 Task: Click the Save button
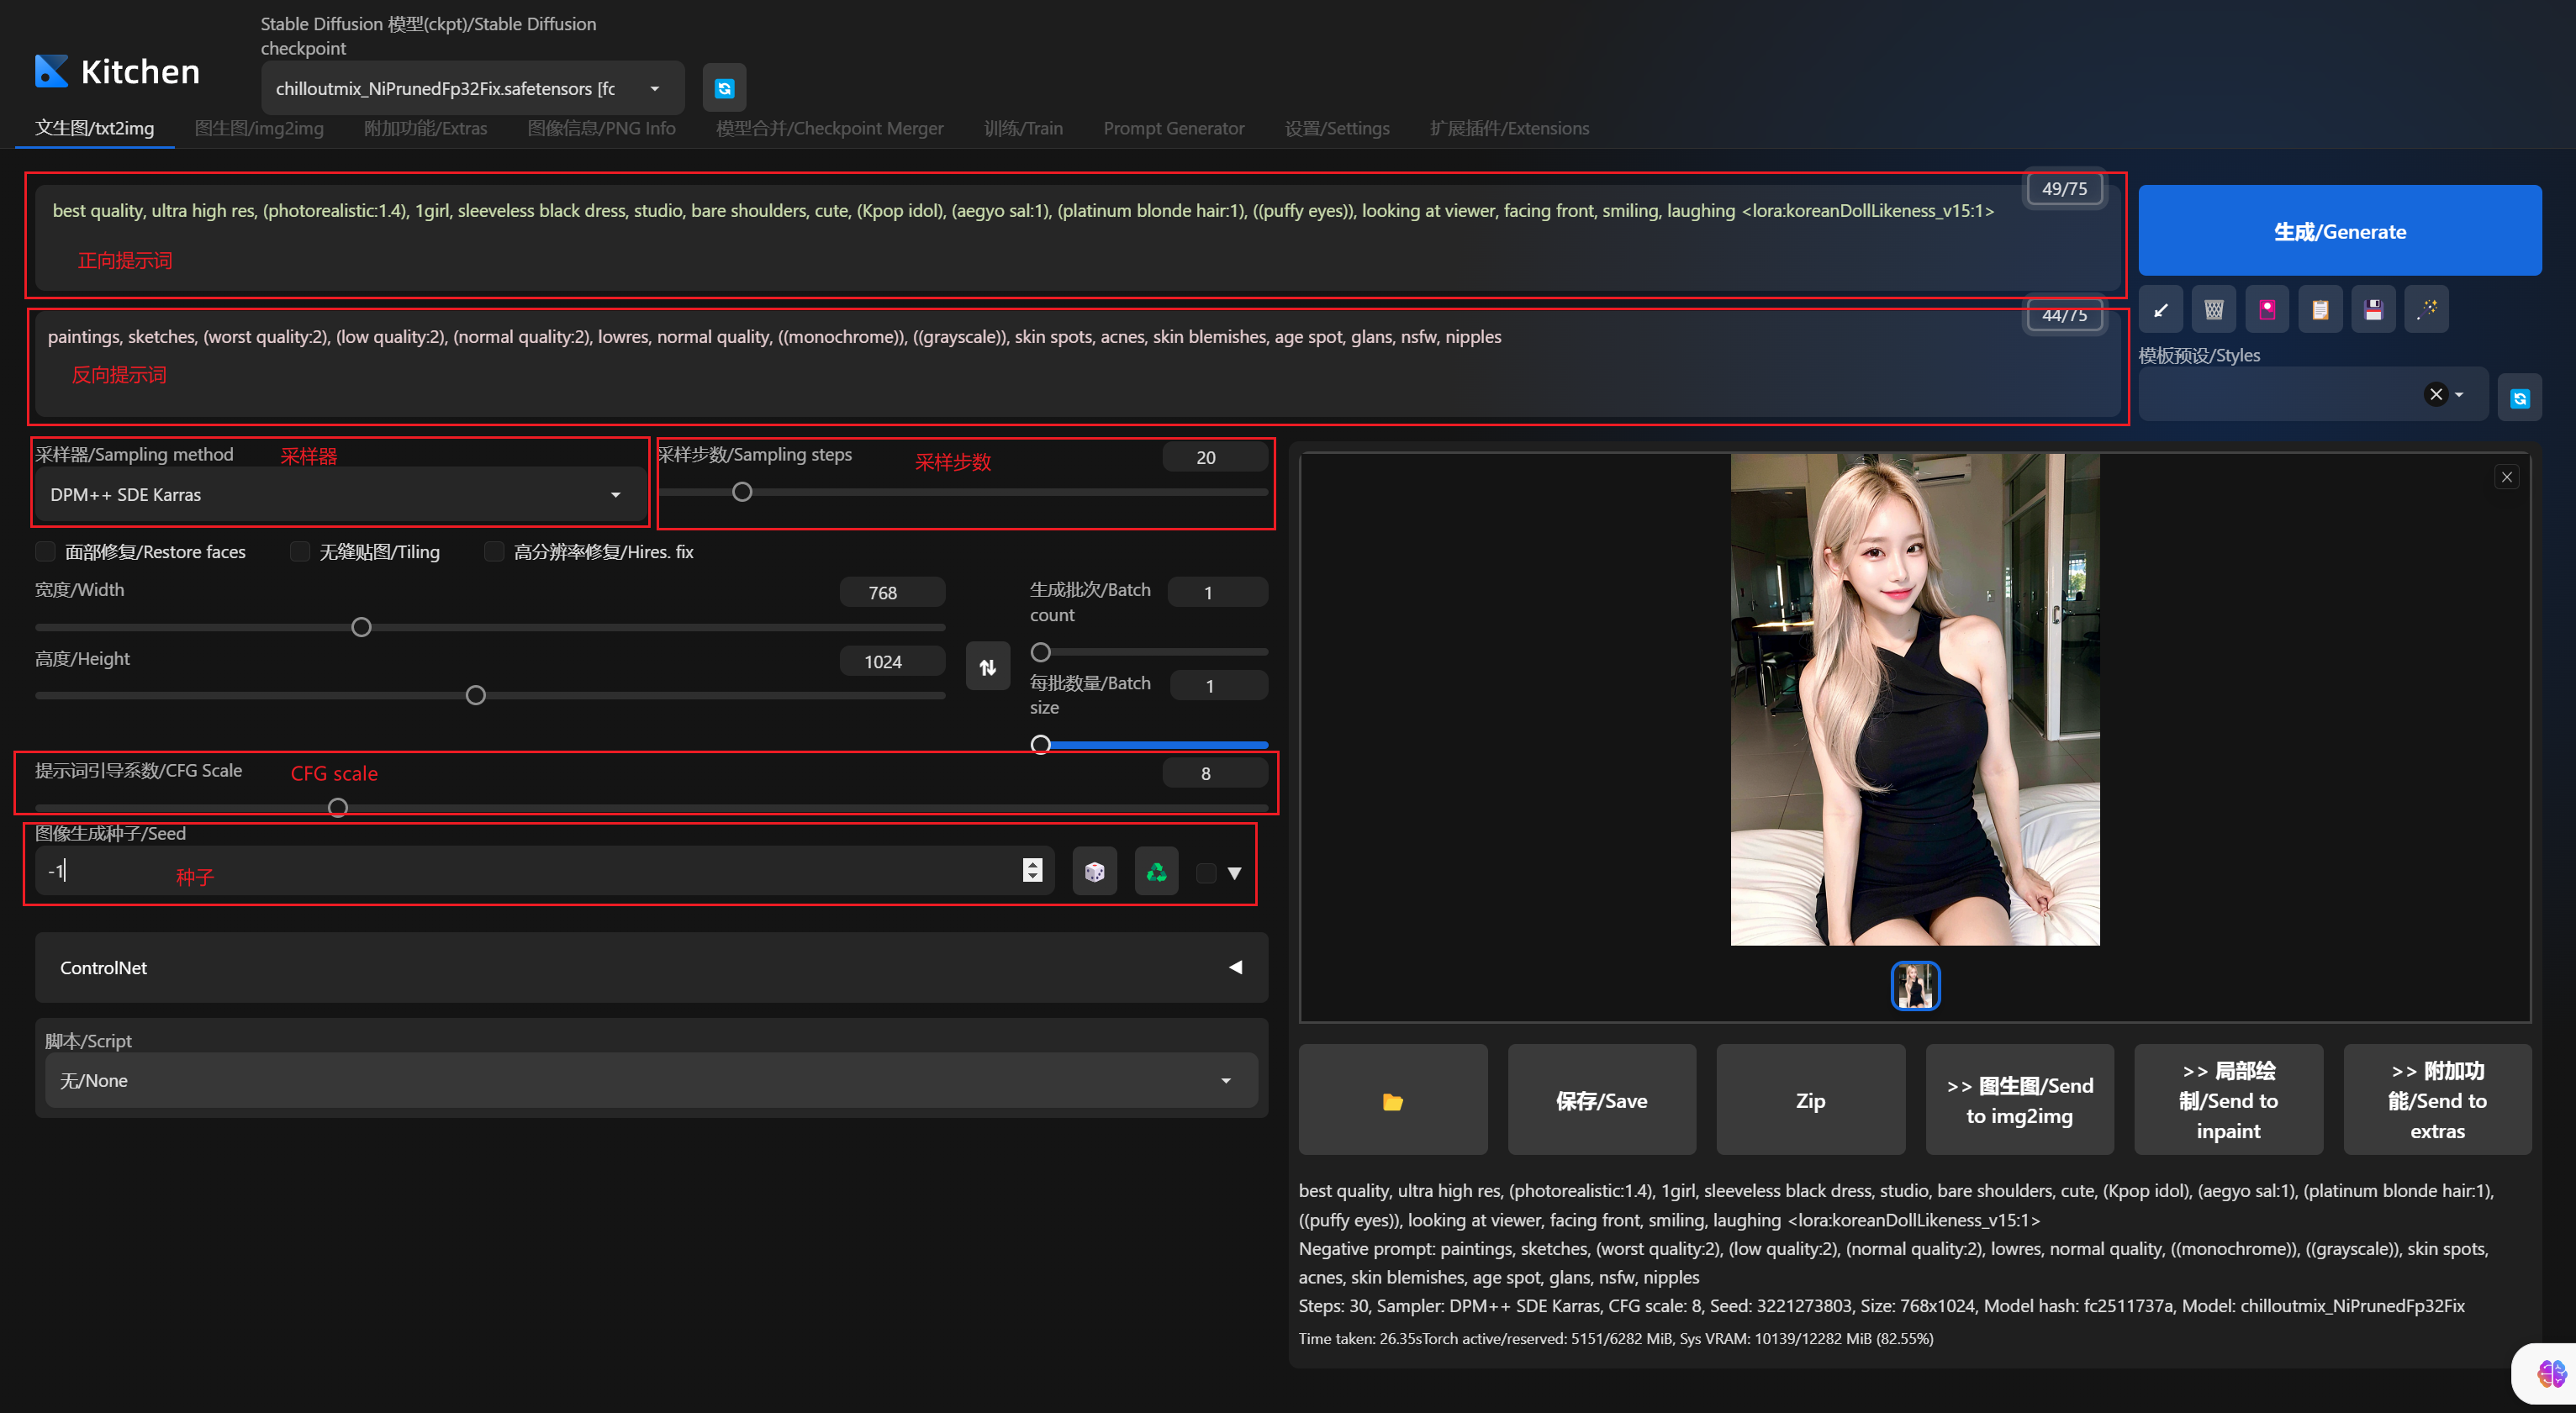point(1601,1101)
